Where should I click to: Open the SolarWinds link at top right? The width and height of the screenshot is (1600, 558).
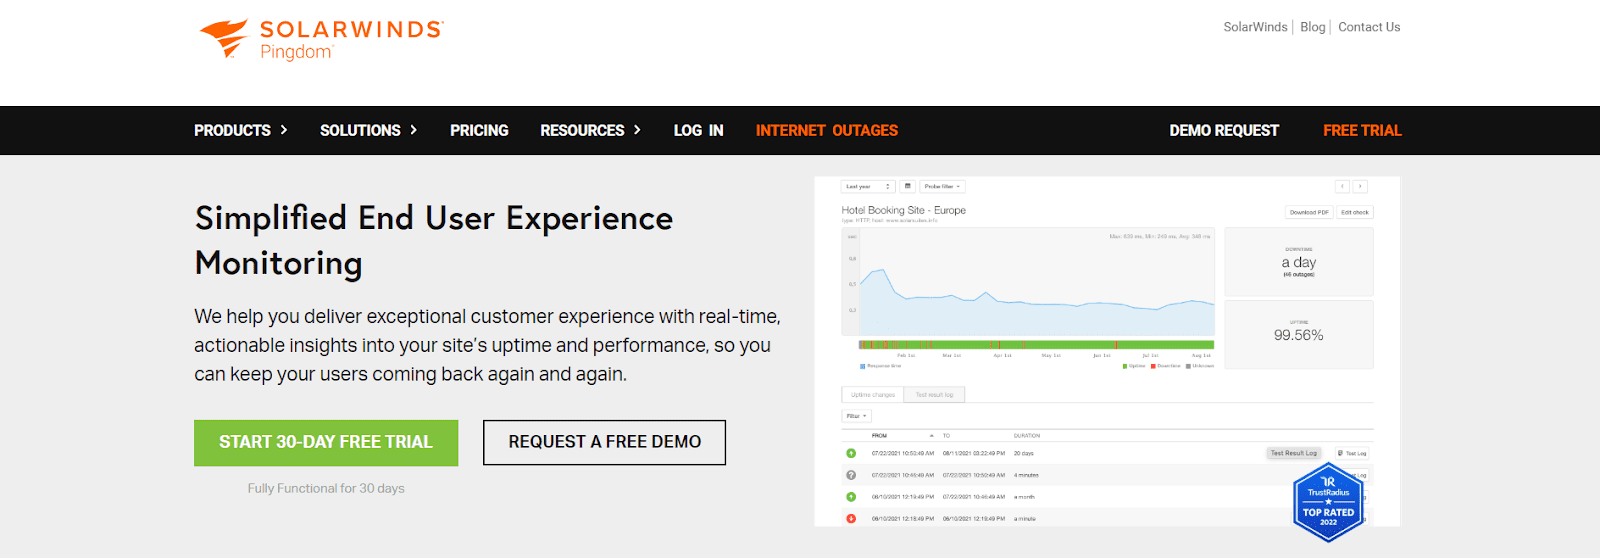coord(1255,27)
